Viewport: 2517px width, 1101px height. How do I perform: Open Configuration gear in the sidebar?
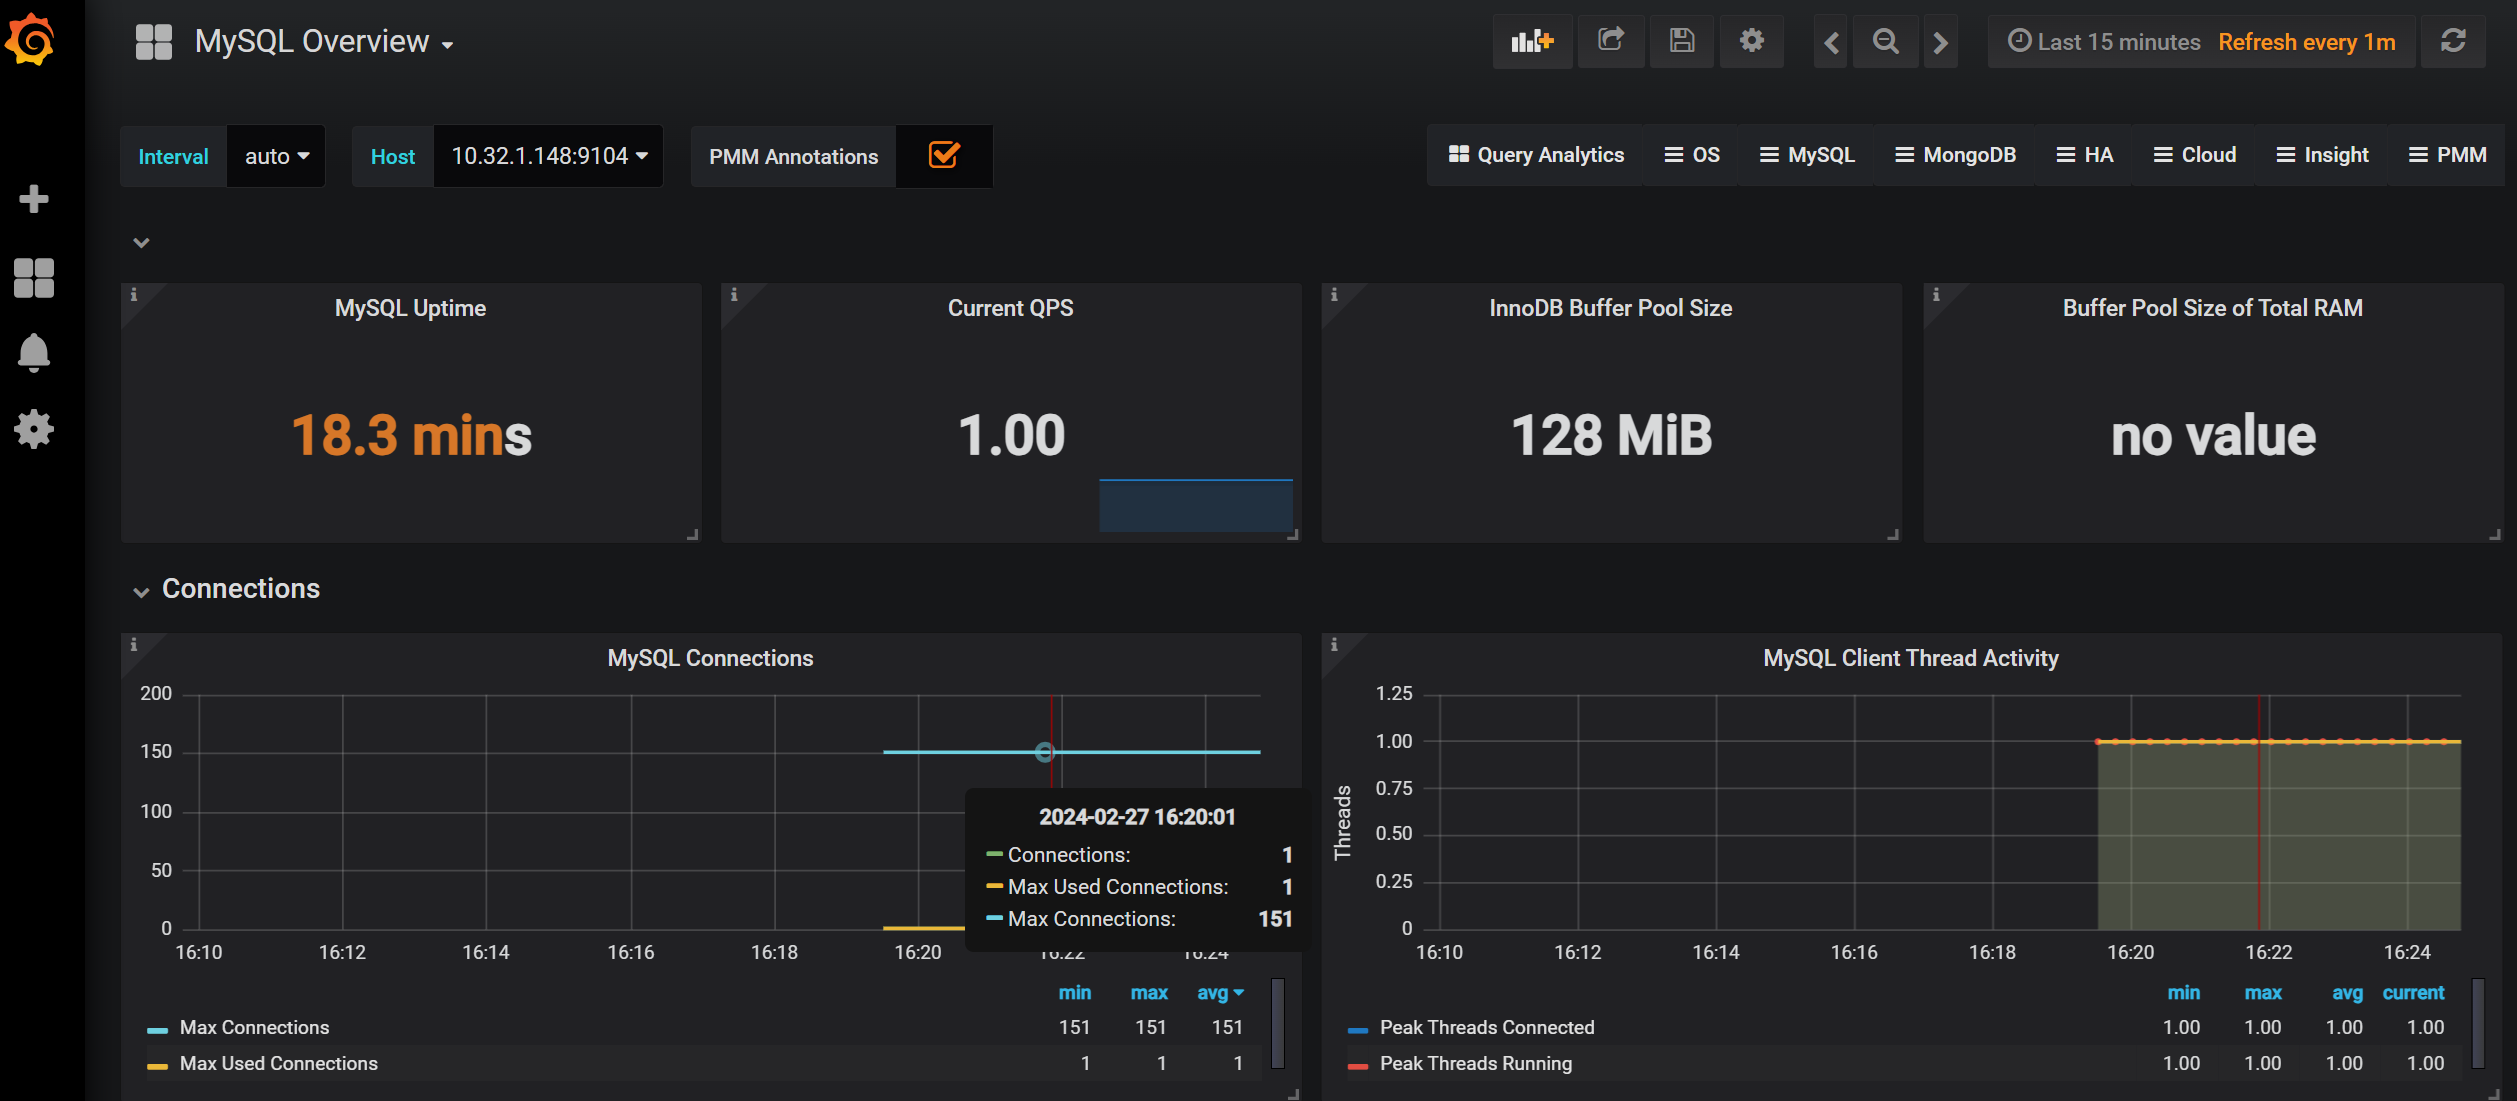coord(34,429)
